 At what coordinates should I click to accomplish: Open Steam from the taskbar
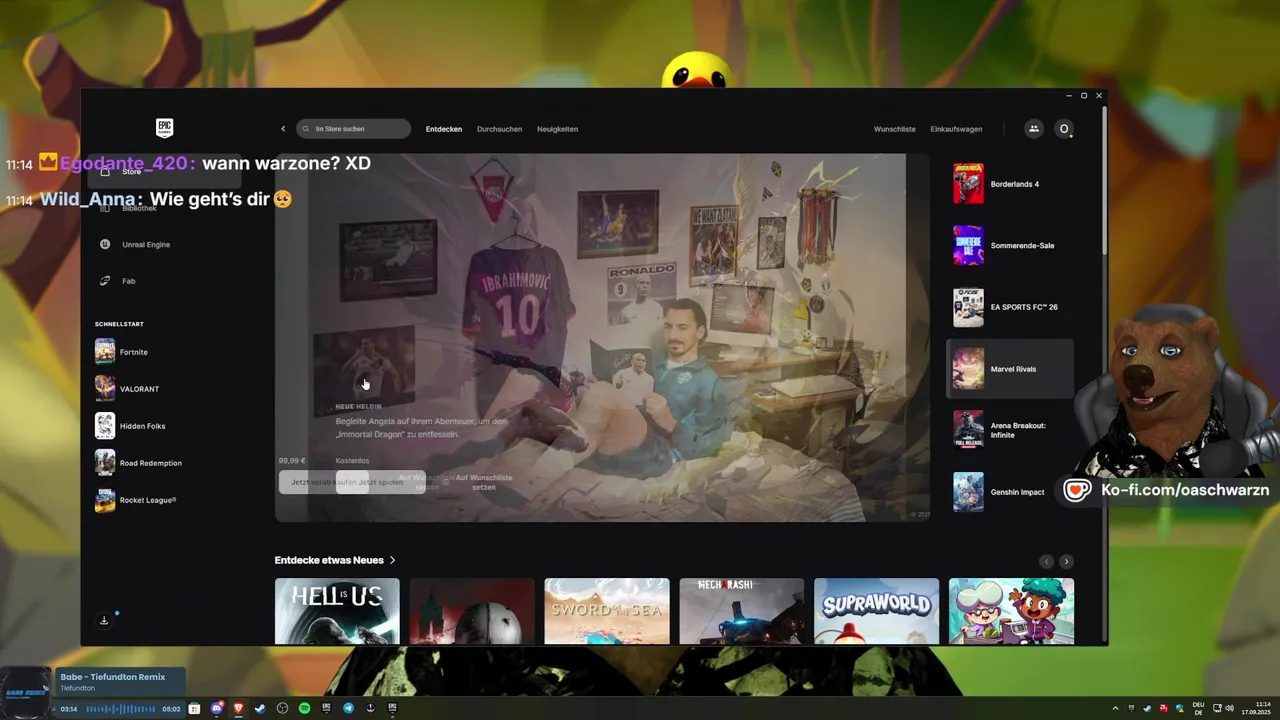tap(260, 708)
